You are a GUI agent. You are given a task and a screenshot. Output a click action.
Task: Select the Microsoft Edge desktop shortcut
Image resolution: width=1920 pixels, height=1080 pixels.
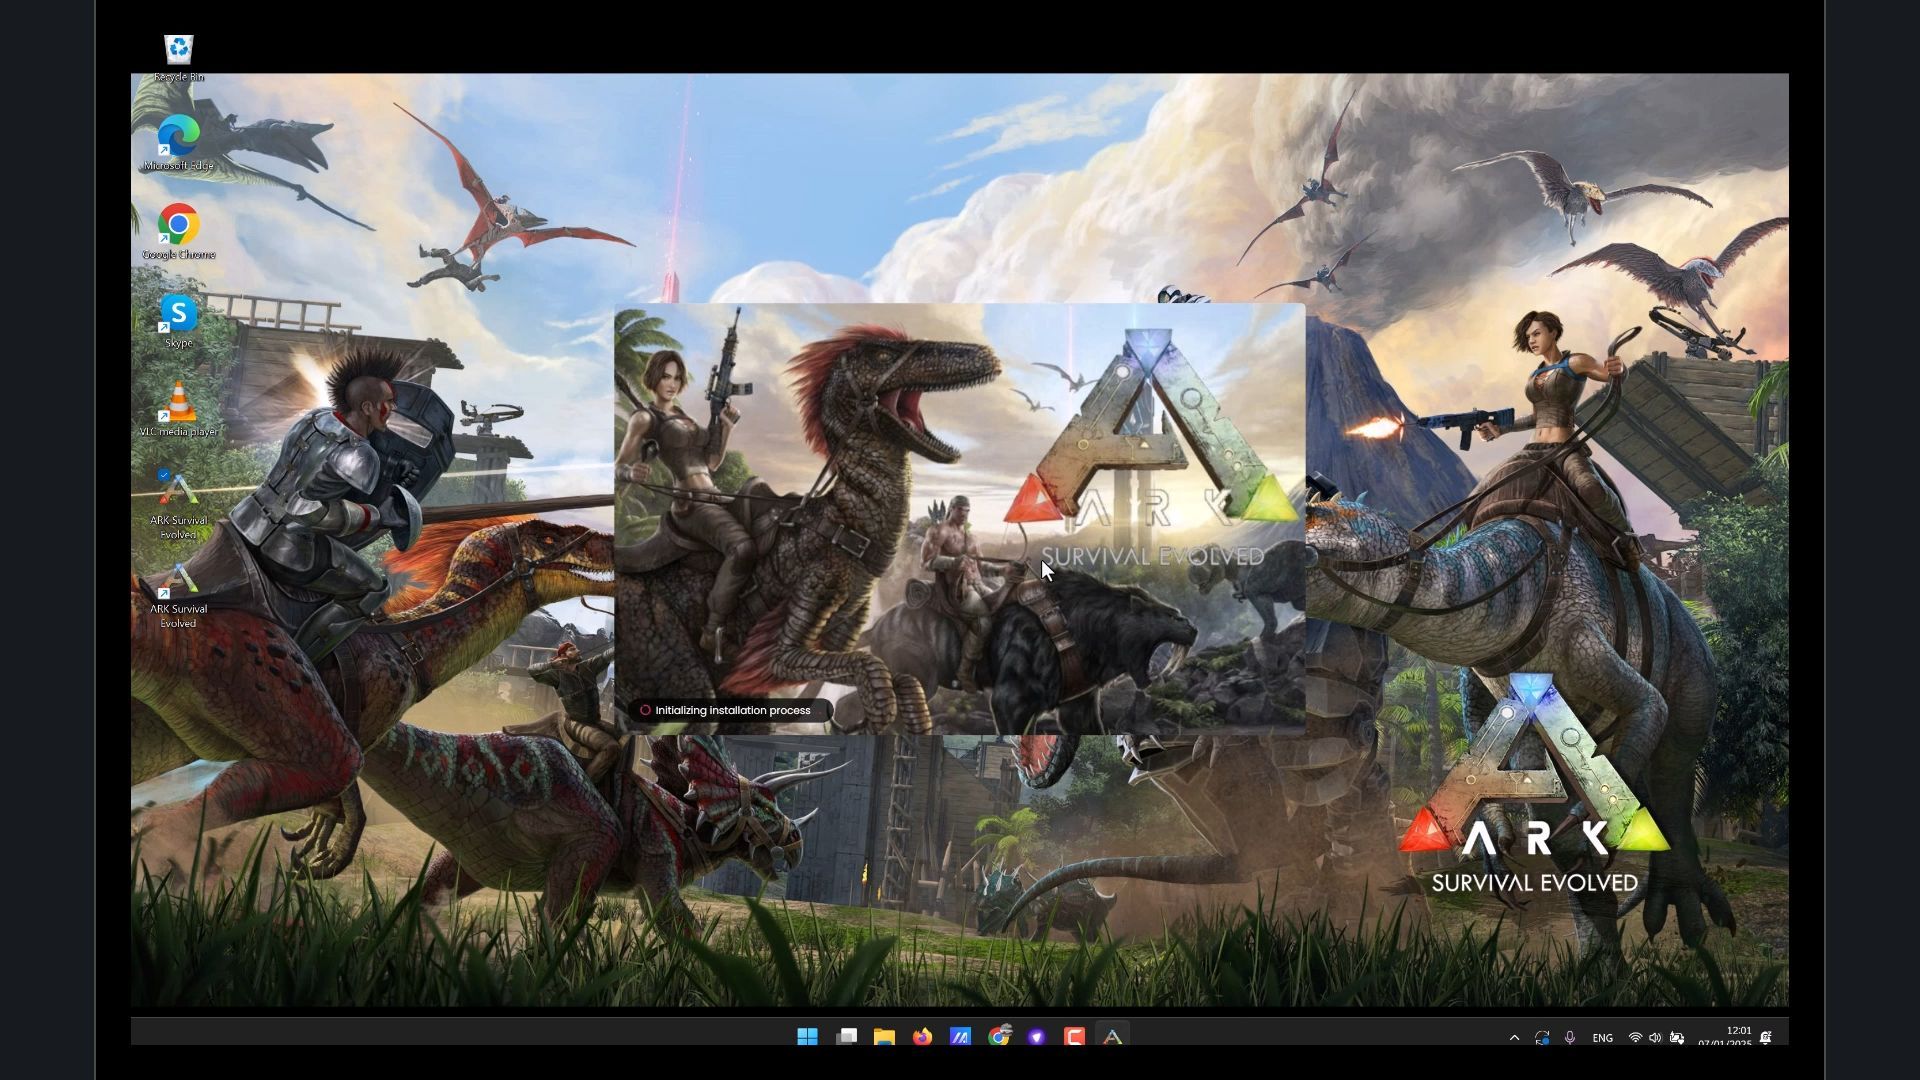pos(178,143)
